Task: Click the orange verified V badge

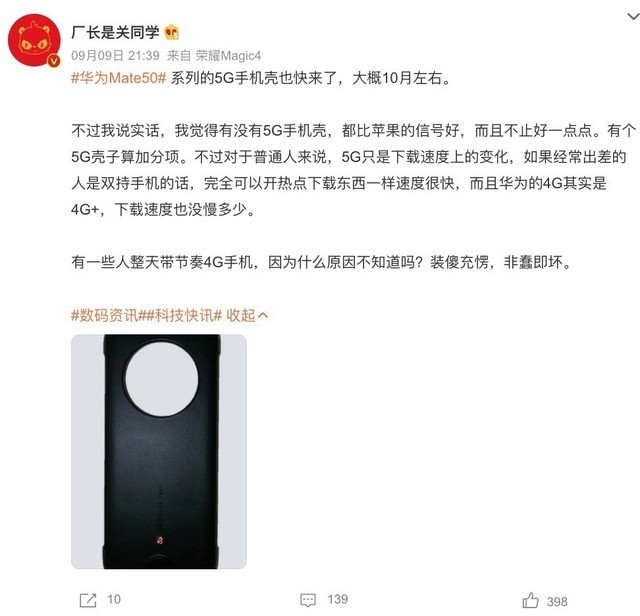Action: (x=54, y=61)
